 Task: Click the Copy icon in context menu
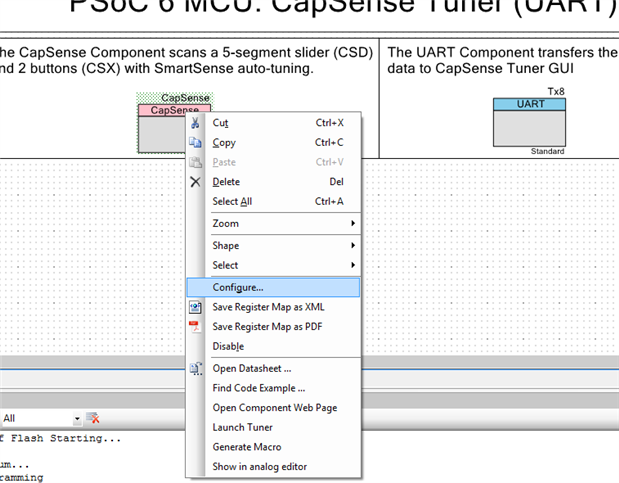pos(195,142)
